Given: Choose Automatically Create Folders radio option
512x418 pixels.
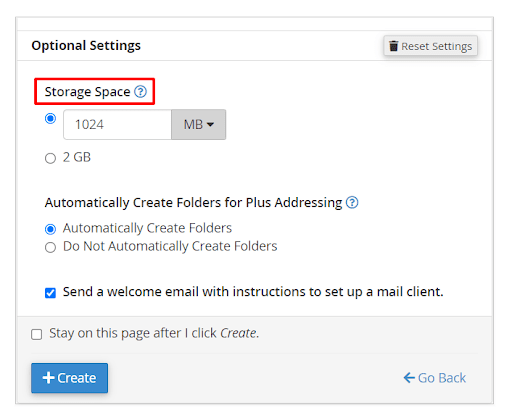Looking at the screenshot, I should tap(50, 229).
